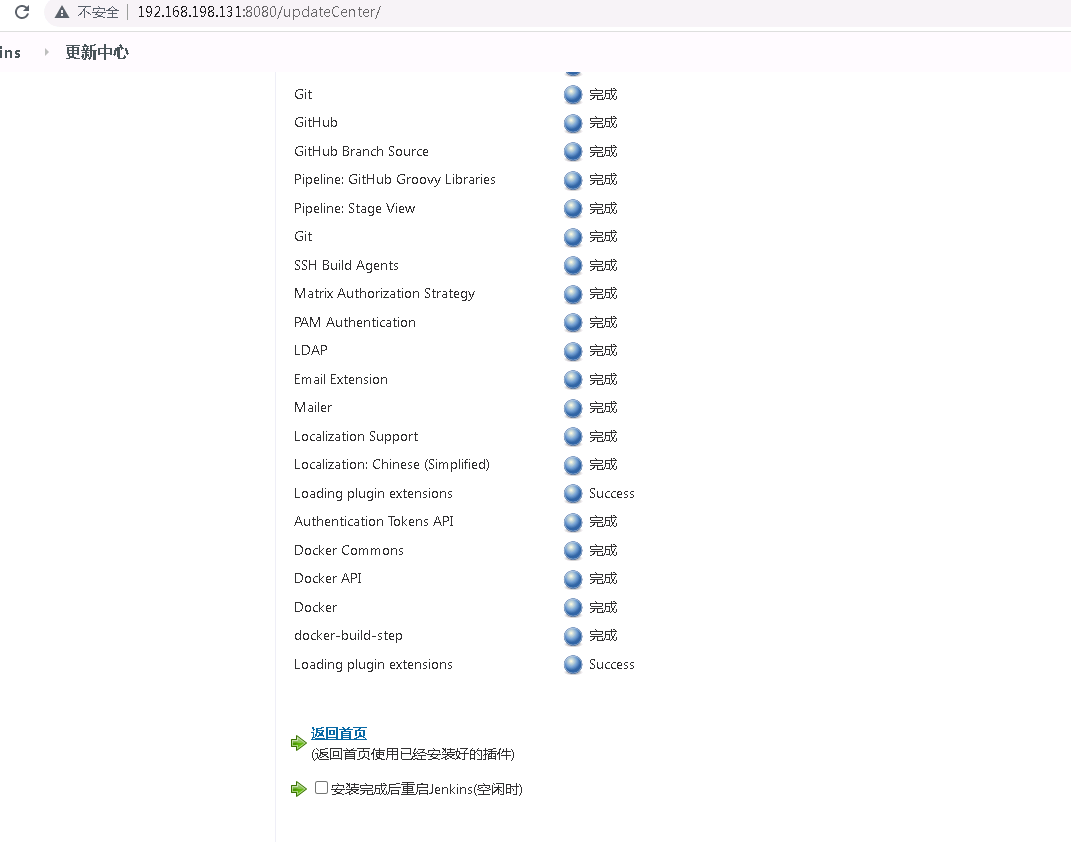Click the docker-build-step plugin name
The image size is (1071, 842).
click(348, 636)
